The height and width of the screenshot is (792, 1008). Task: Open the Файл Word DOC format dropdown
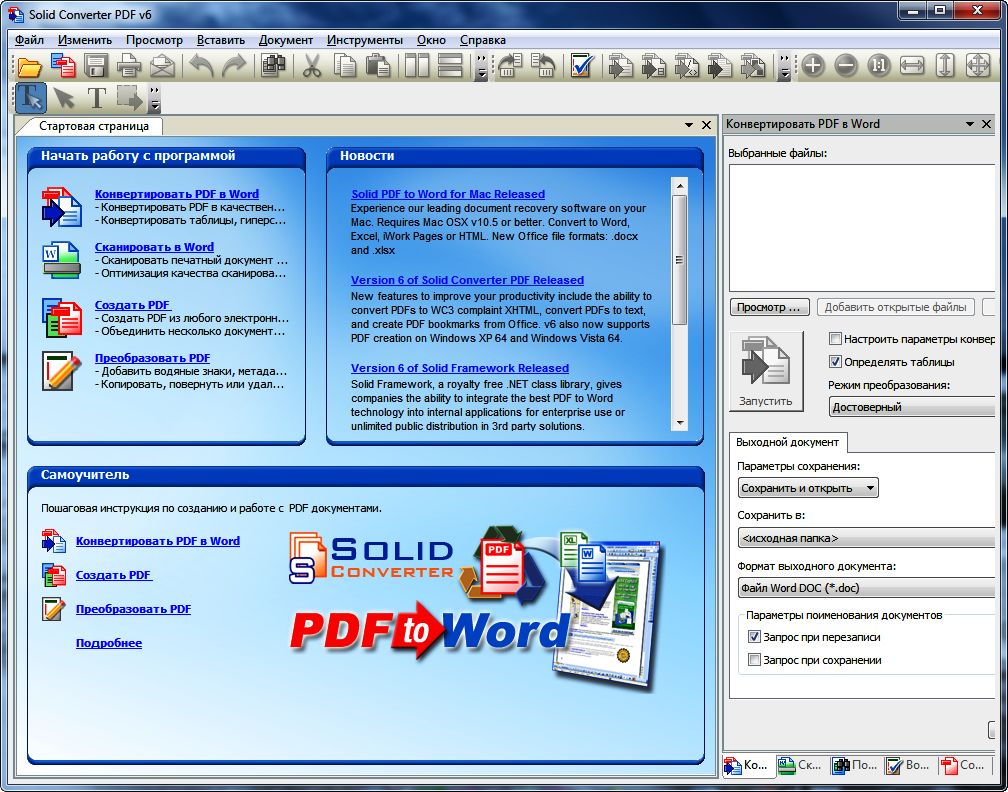(866, 588)
